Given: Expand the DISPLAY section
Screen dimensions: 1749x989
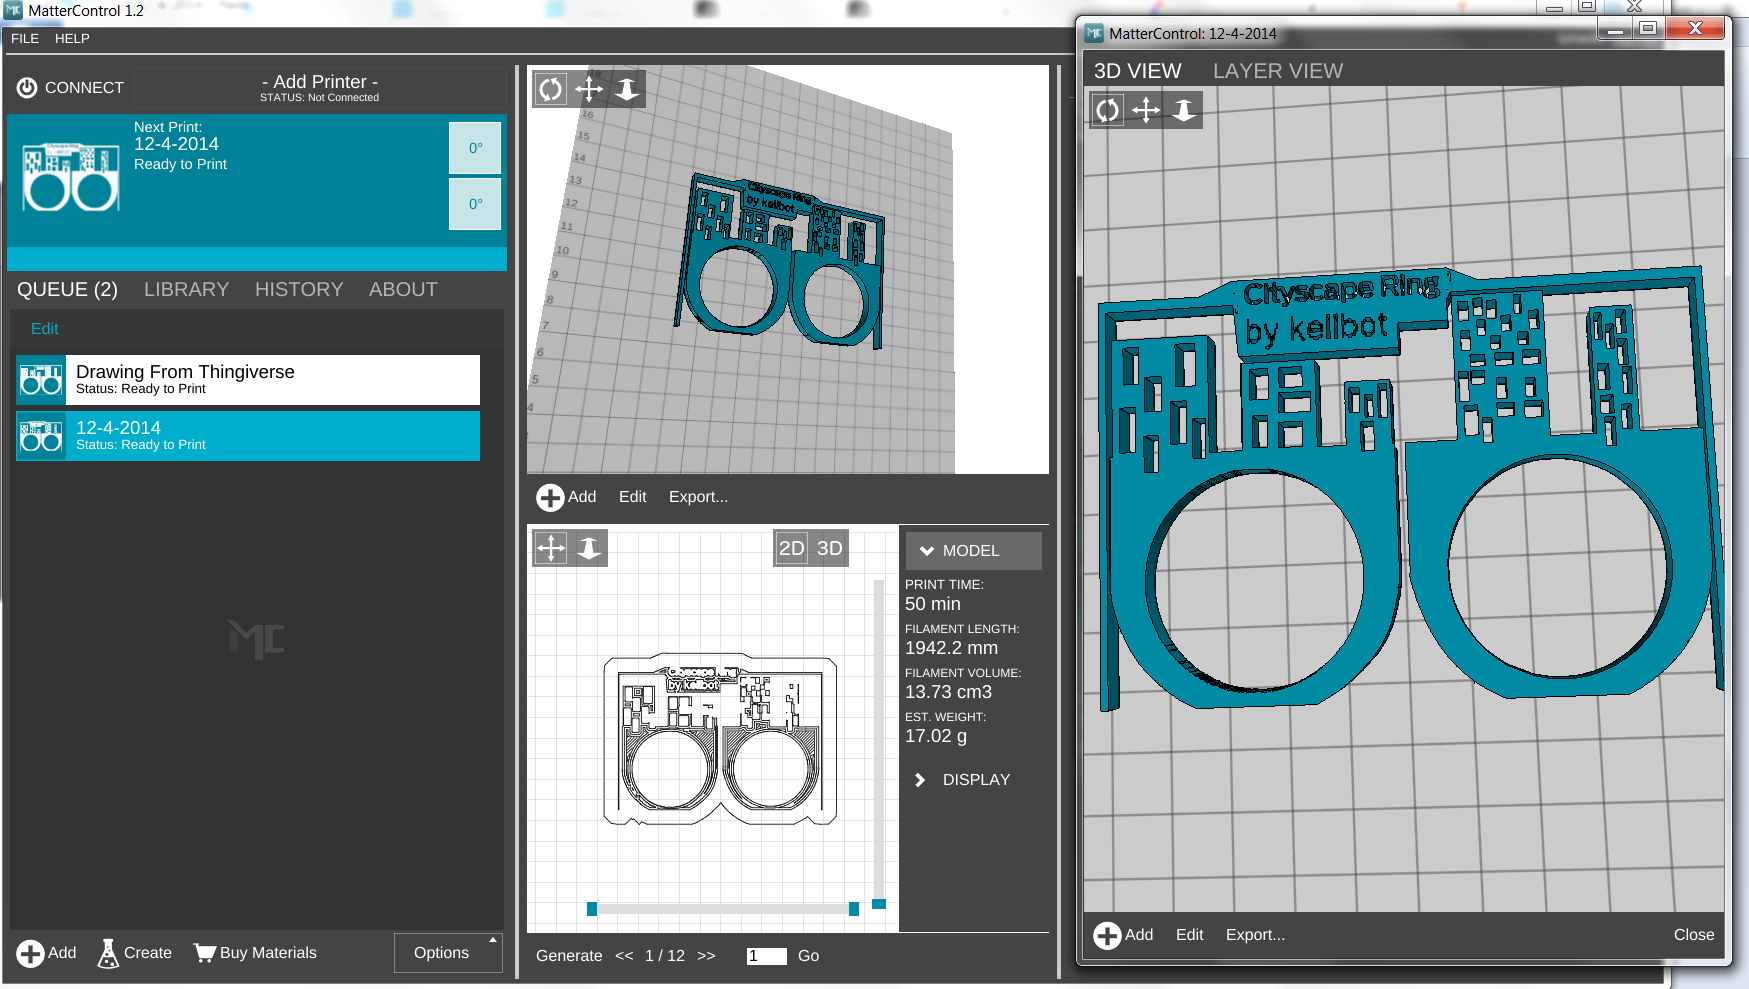Looking at the screenshot, I should (963, 780).
